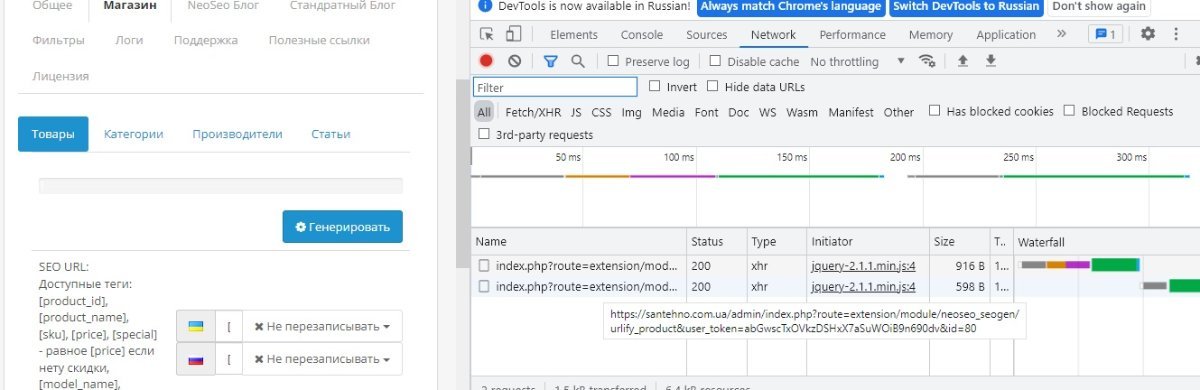Open the Application panel

(x=1006, y=34)
